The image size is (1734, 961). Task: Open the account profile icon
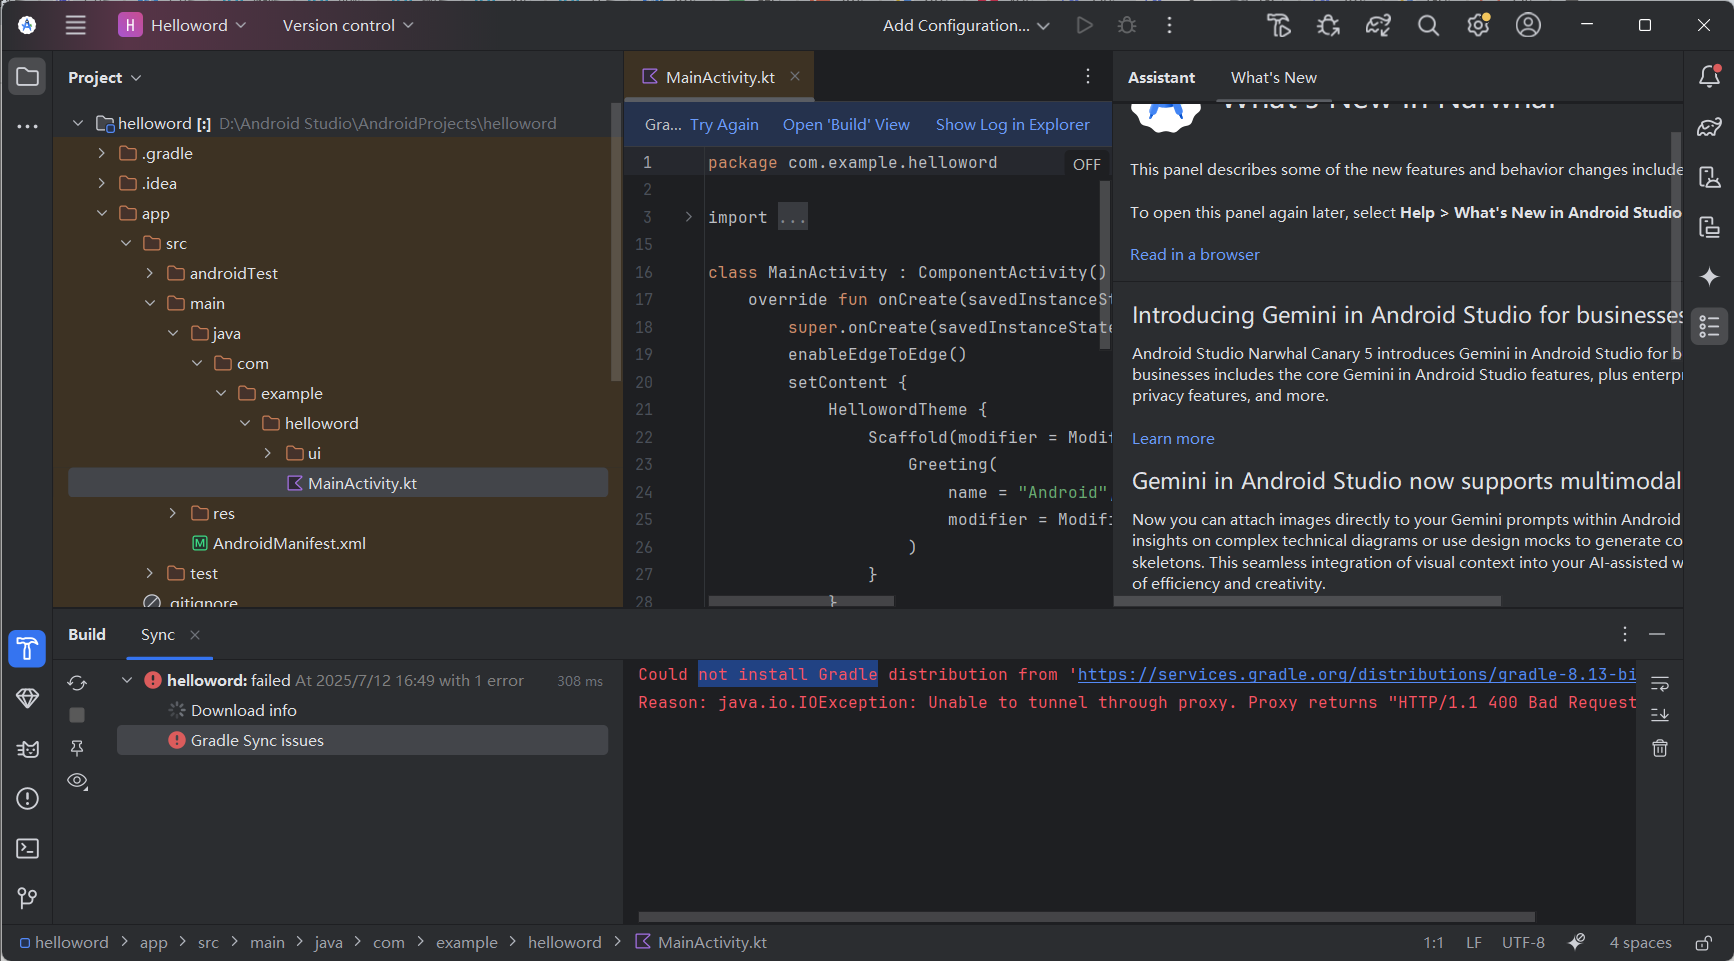click(x=1528, y=25)
